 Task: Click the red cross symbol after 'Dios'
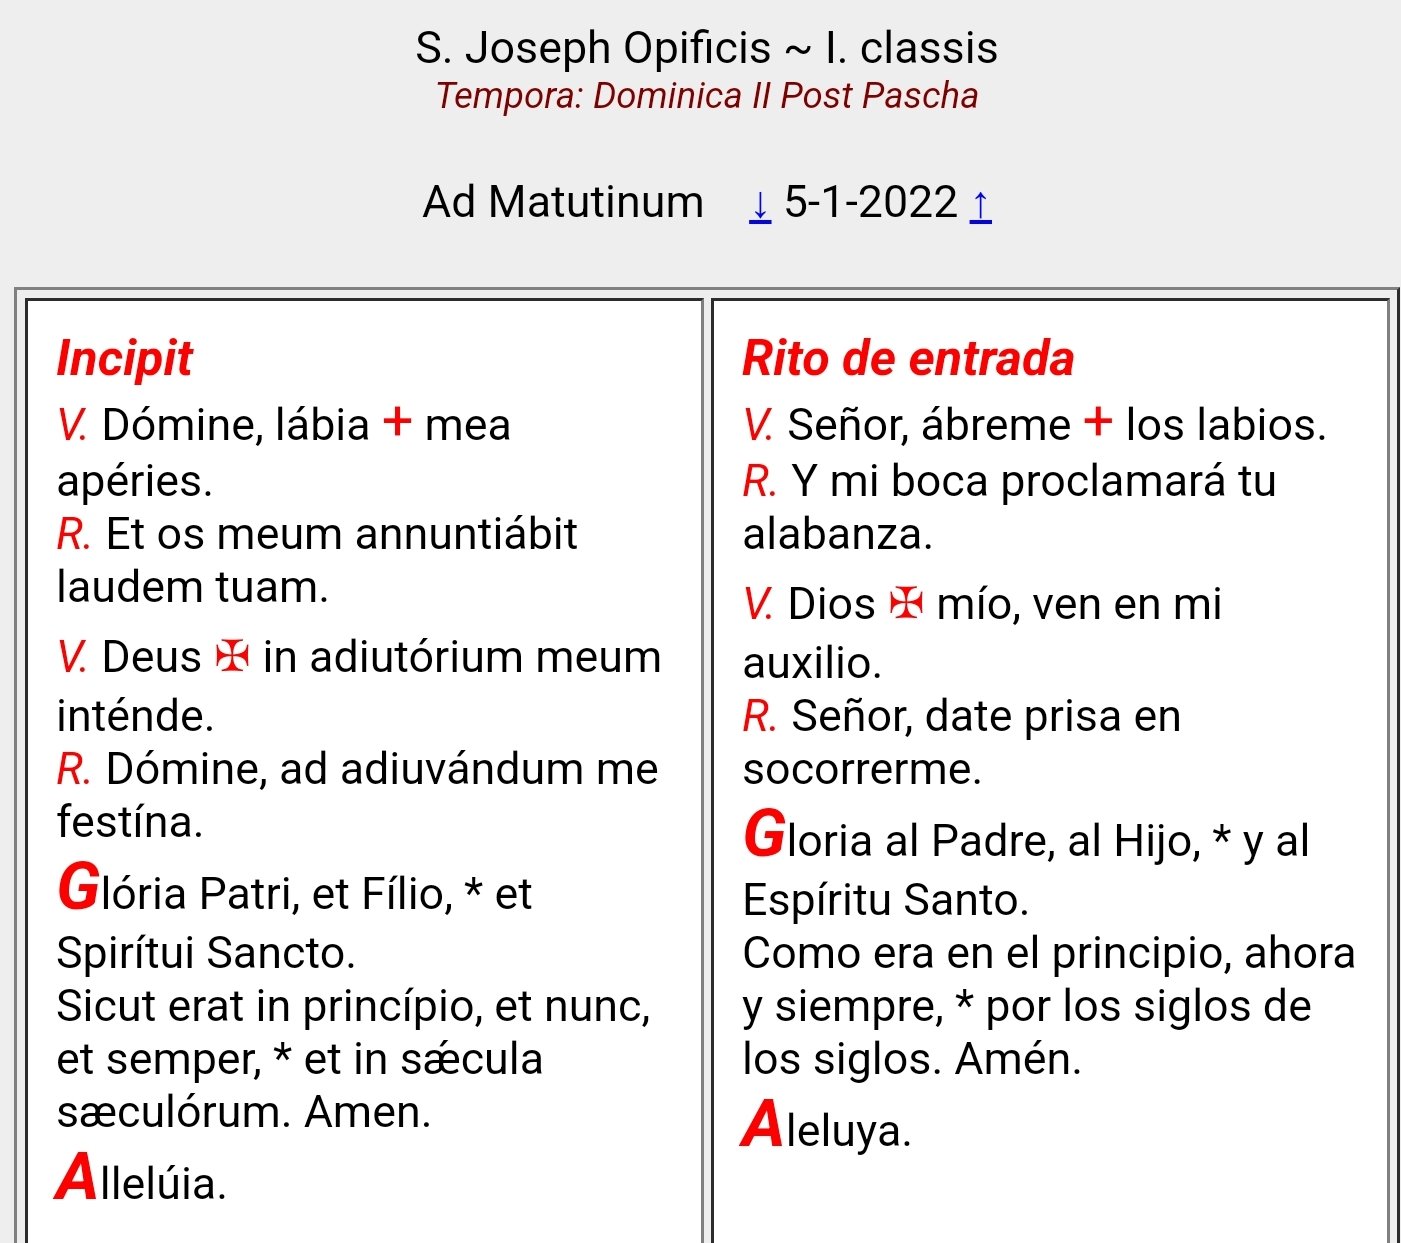[x=906, y=603]
